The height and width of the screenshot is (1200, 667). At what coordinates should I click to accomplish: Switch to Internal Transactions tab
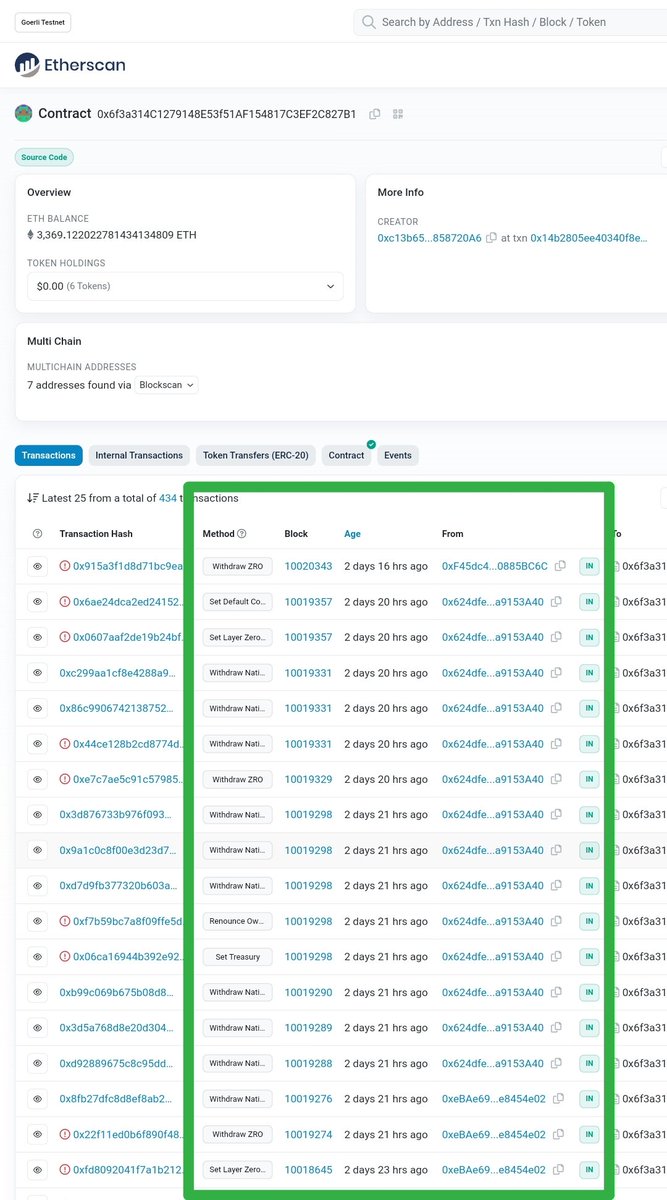139,455
